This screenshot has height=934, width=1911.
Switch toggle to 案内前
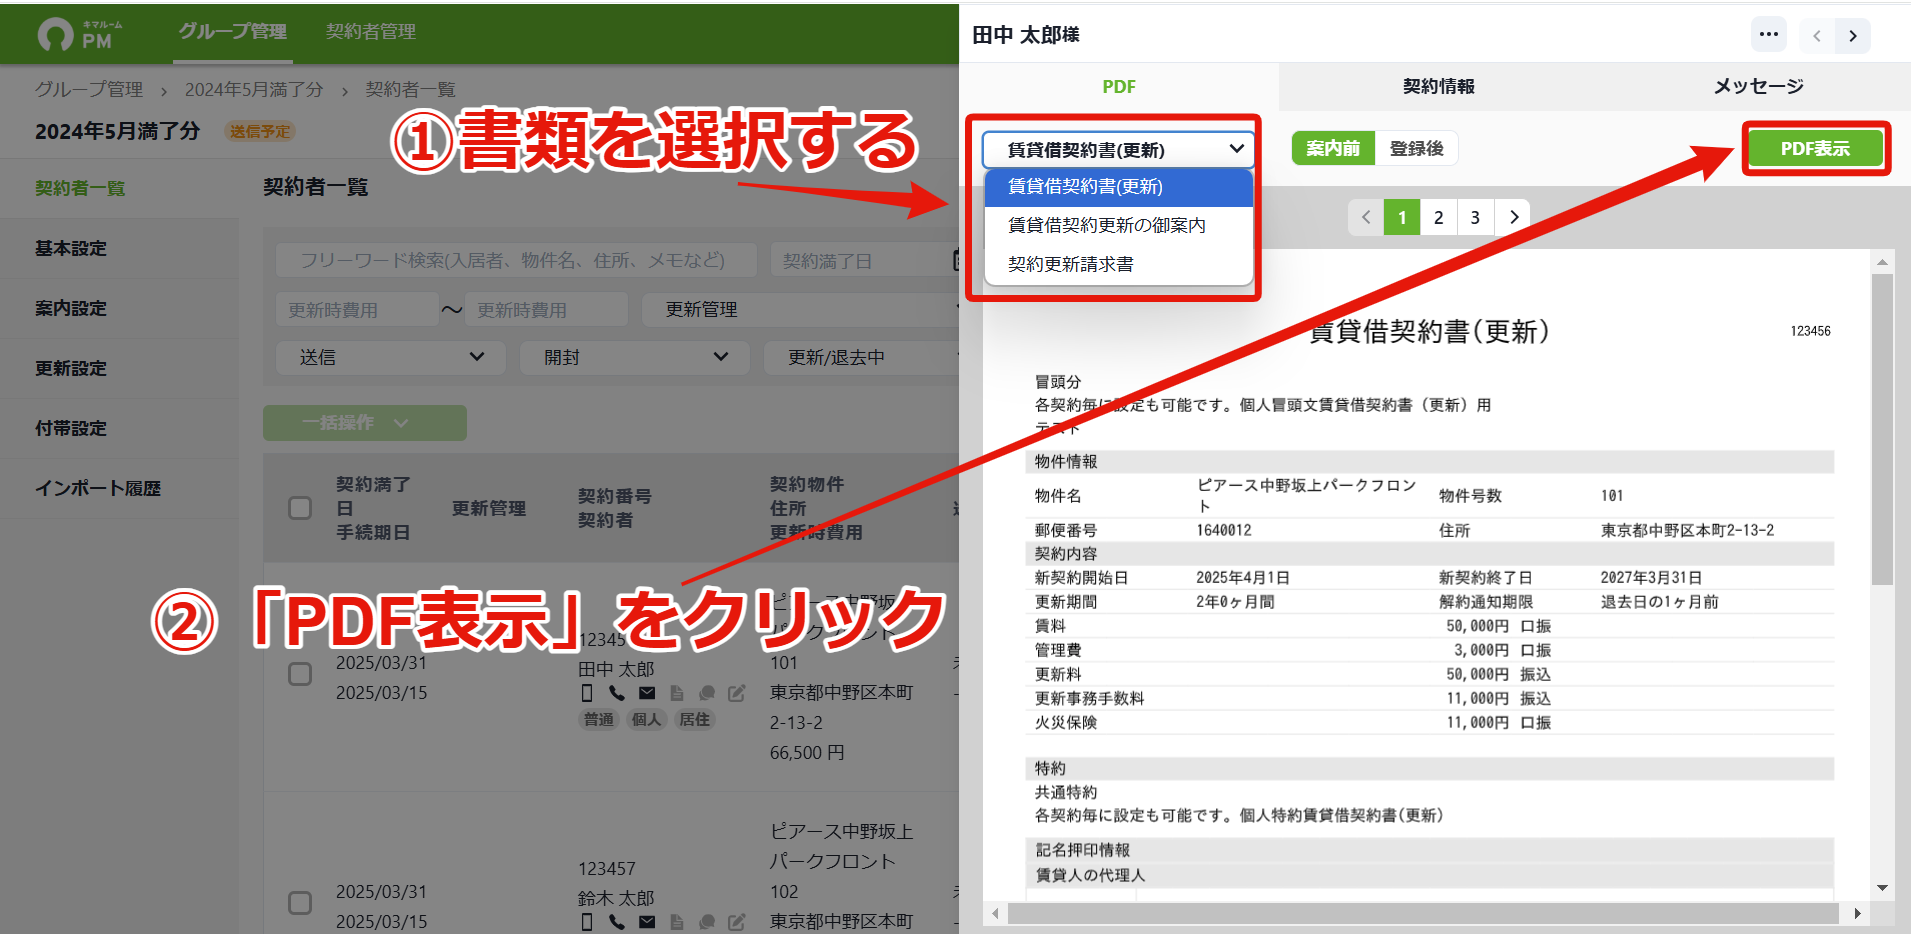tap(1333, 148)
